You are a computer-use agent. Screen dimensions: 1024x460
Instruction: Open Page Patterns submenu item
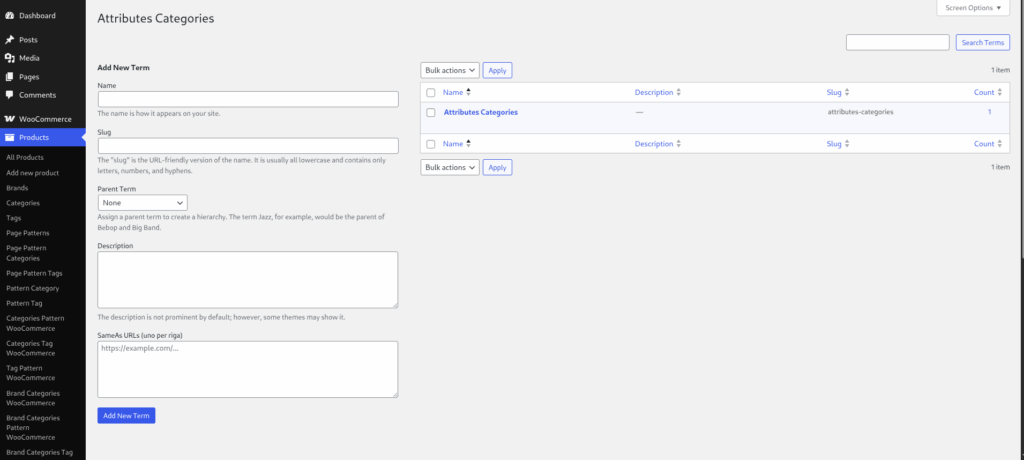(27, 233)
